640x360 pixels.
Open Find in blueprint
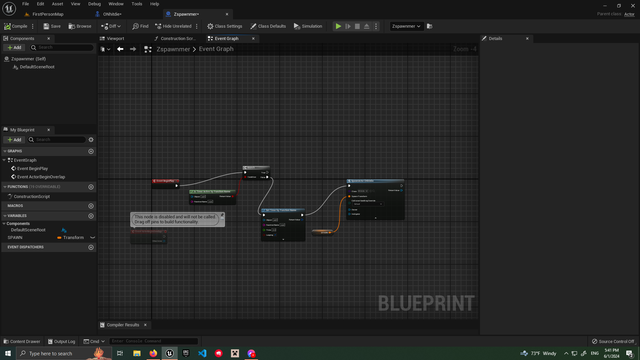click(140, 26)
